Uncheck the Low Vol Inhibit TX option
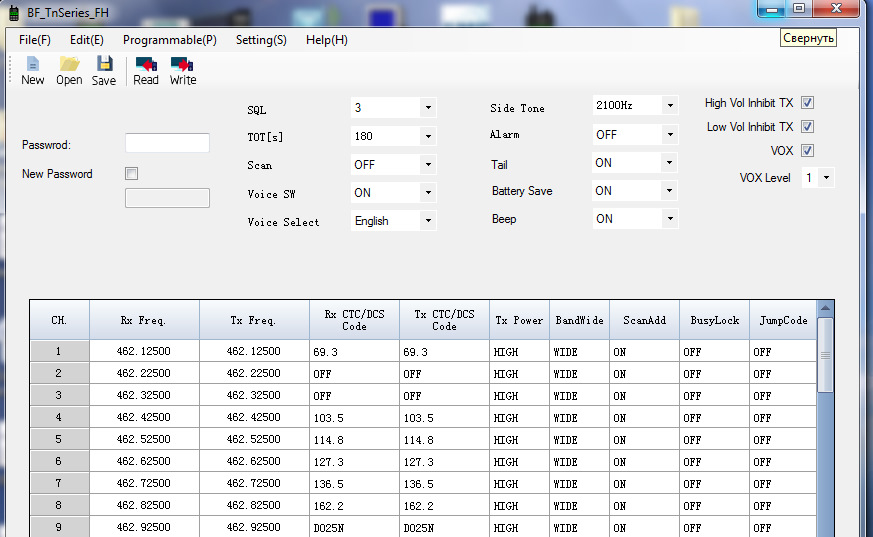 [807, 127]
